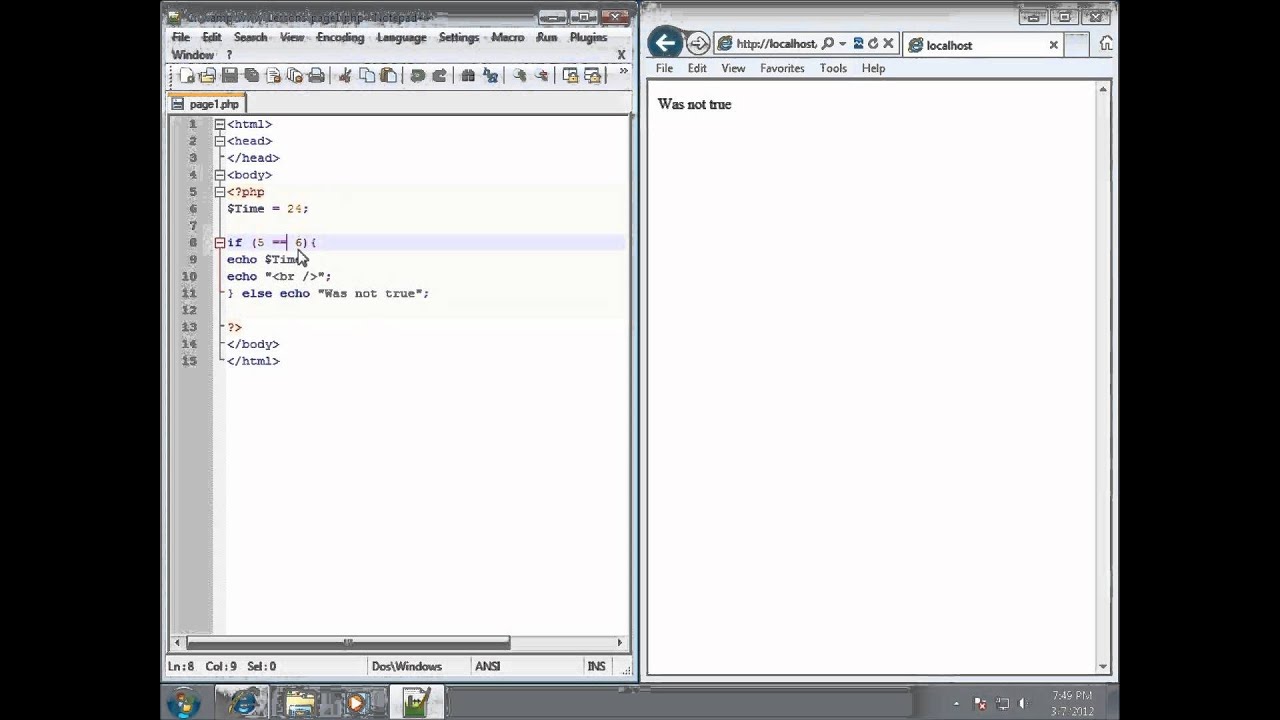Redo the edit via toolbar arrow
The width and height of the screenshot is (1280, 720).
coord(439,76)
